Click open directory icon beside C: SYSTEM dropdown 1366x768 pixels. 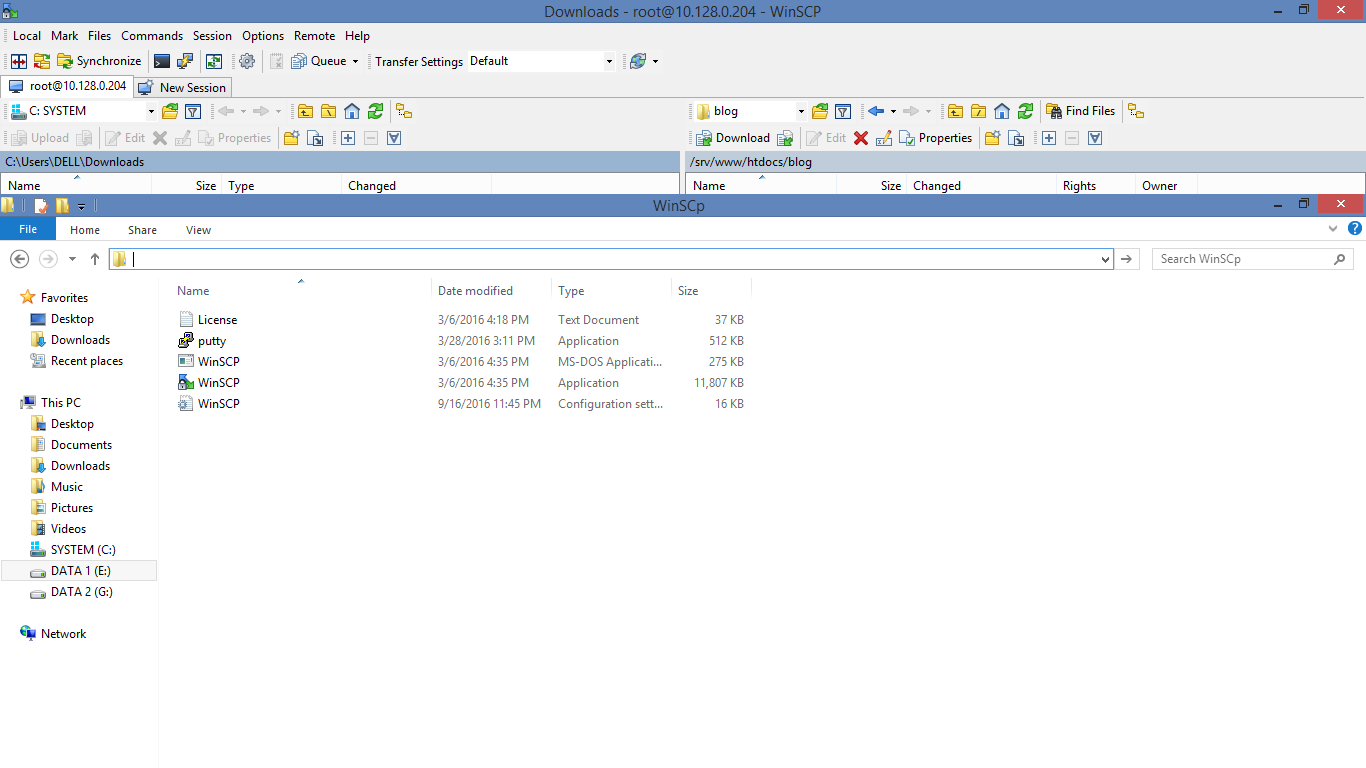click(x=170, y=111)
